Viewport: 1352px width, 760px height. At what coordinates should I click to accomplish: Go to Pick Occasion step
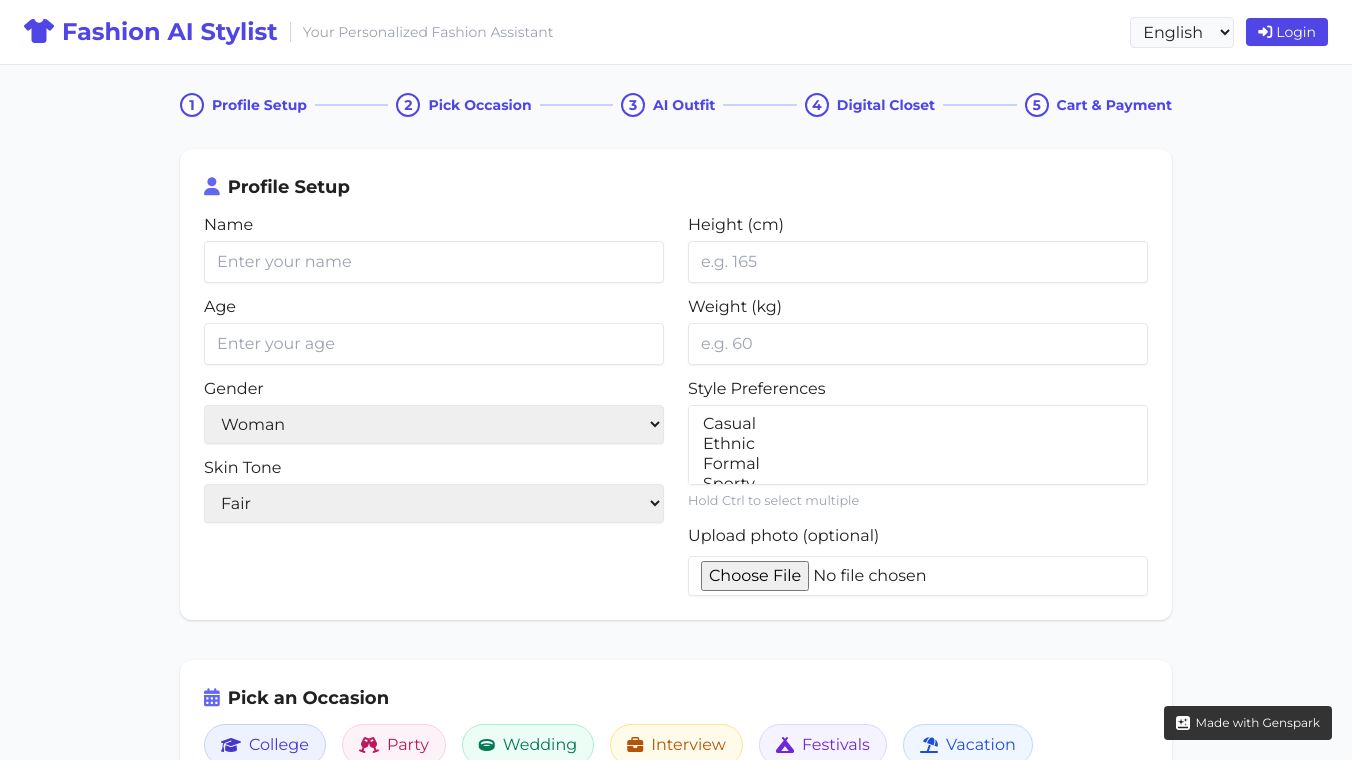click(x=464, y=105)
